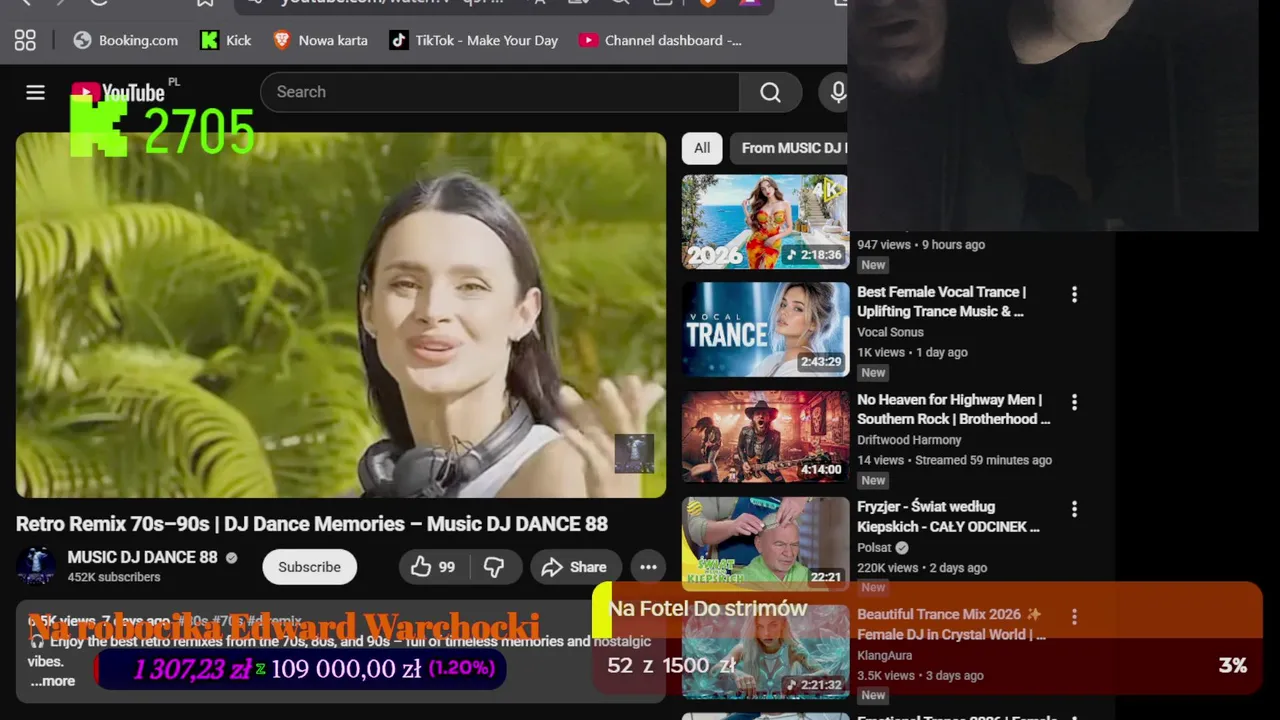Open the Channel dashboard bookmark
Viewport: 1280px width, 720px height.
click(660, 40)
